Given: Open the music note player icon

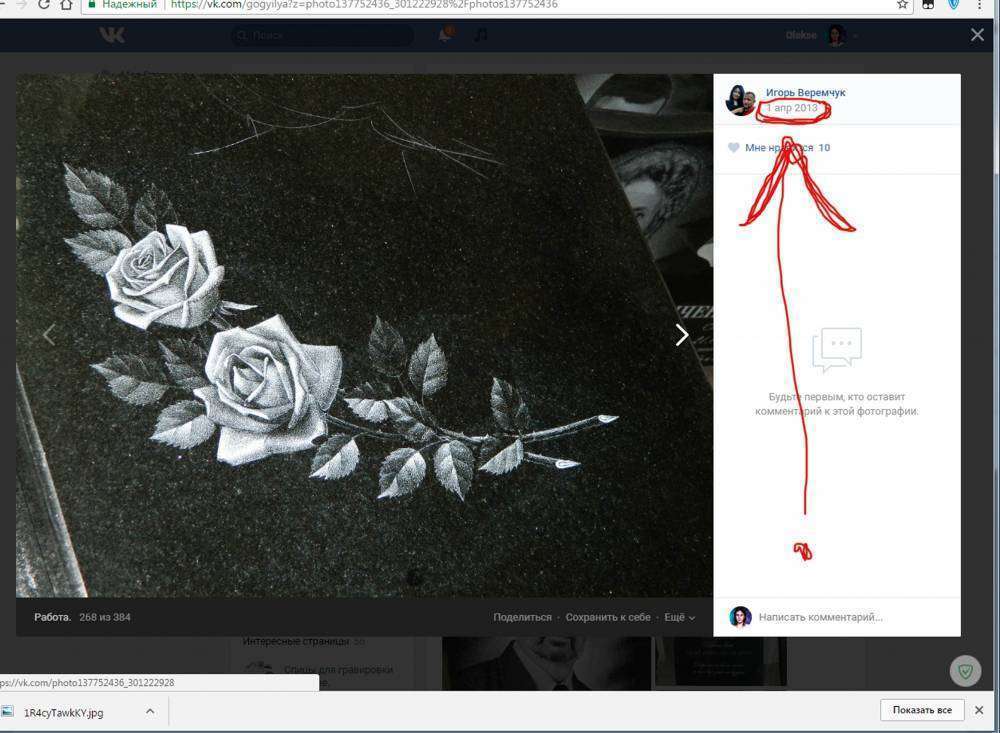Looking at the screenshot, I should [x=481, y=35].
